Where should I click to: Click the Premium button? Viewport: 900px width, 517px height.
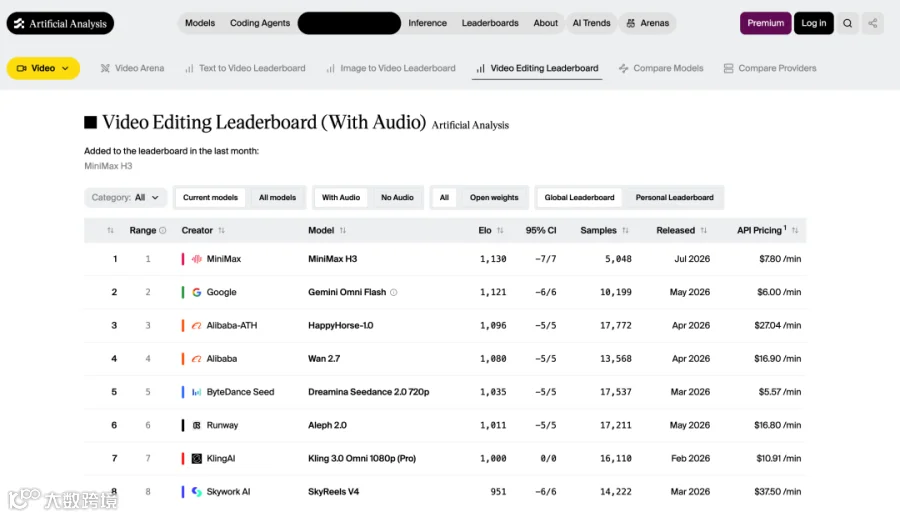[765, 24]
